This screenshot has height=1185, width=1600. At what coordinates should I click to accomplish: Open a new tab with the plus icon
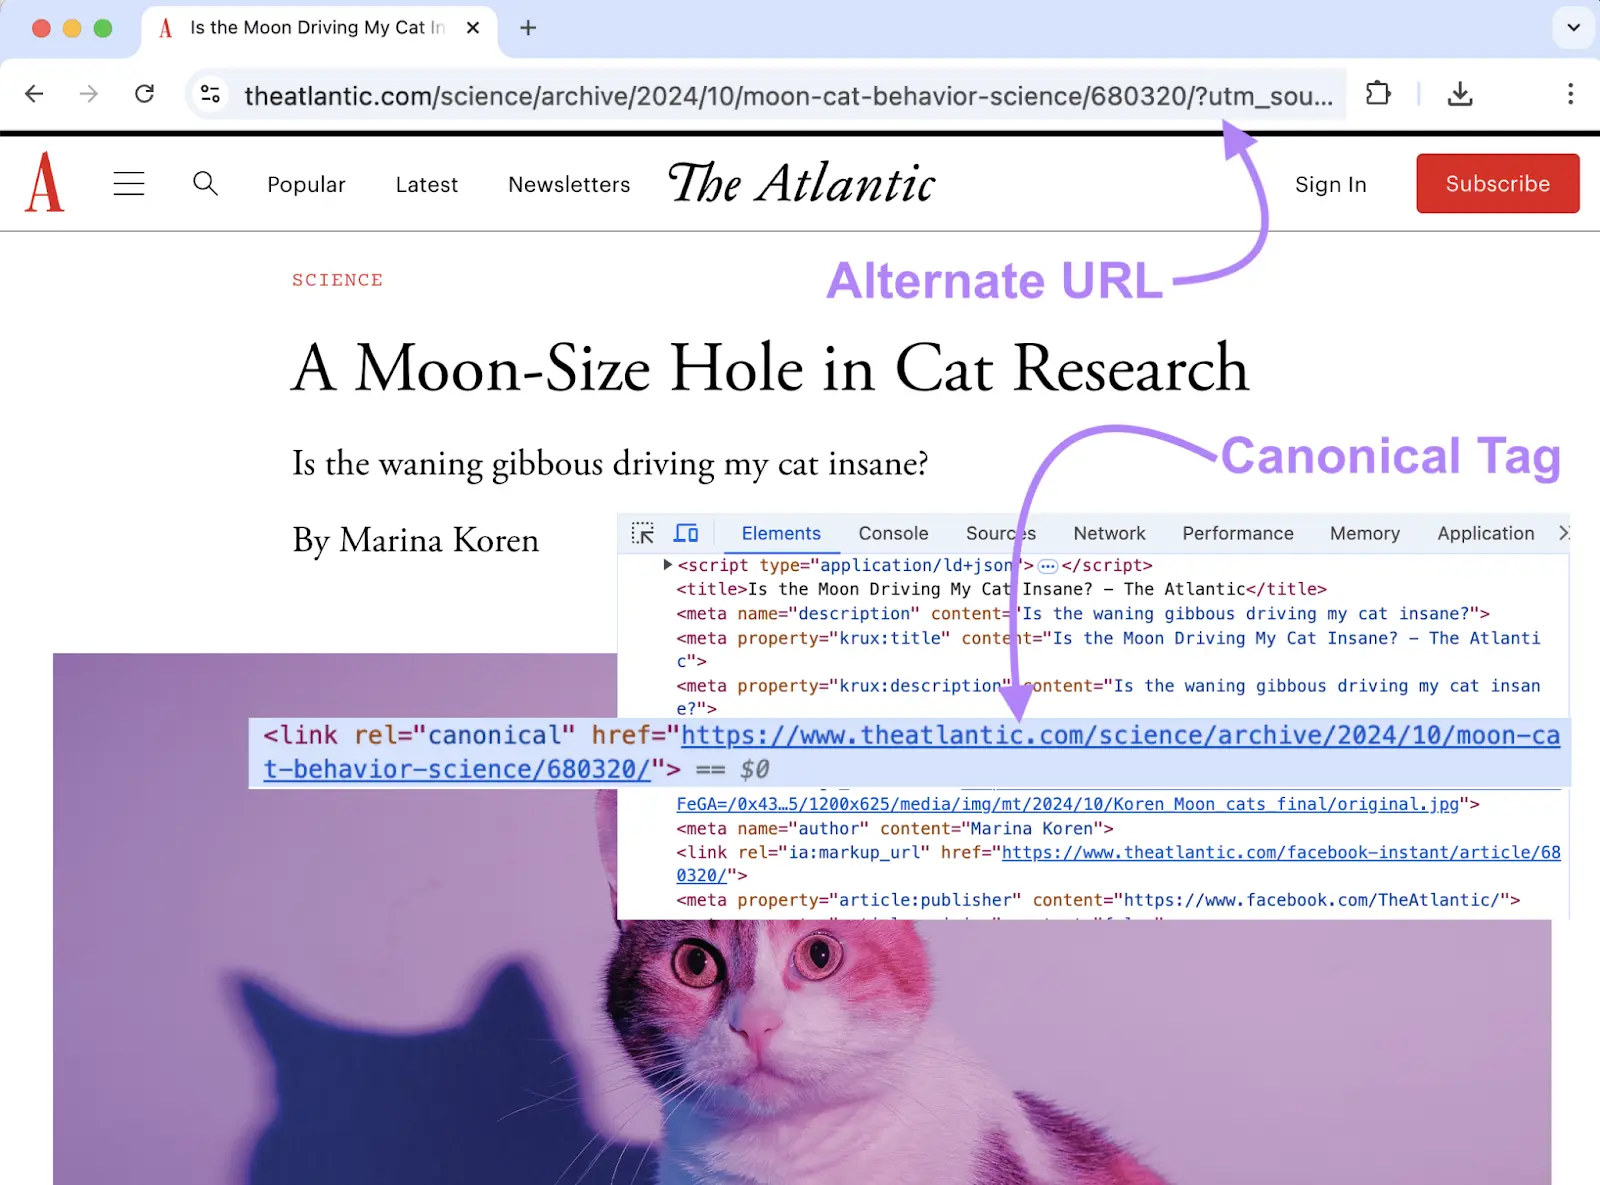(527, 28)
